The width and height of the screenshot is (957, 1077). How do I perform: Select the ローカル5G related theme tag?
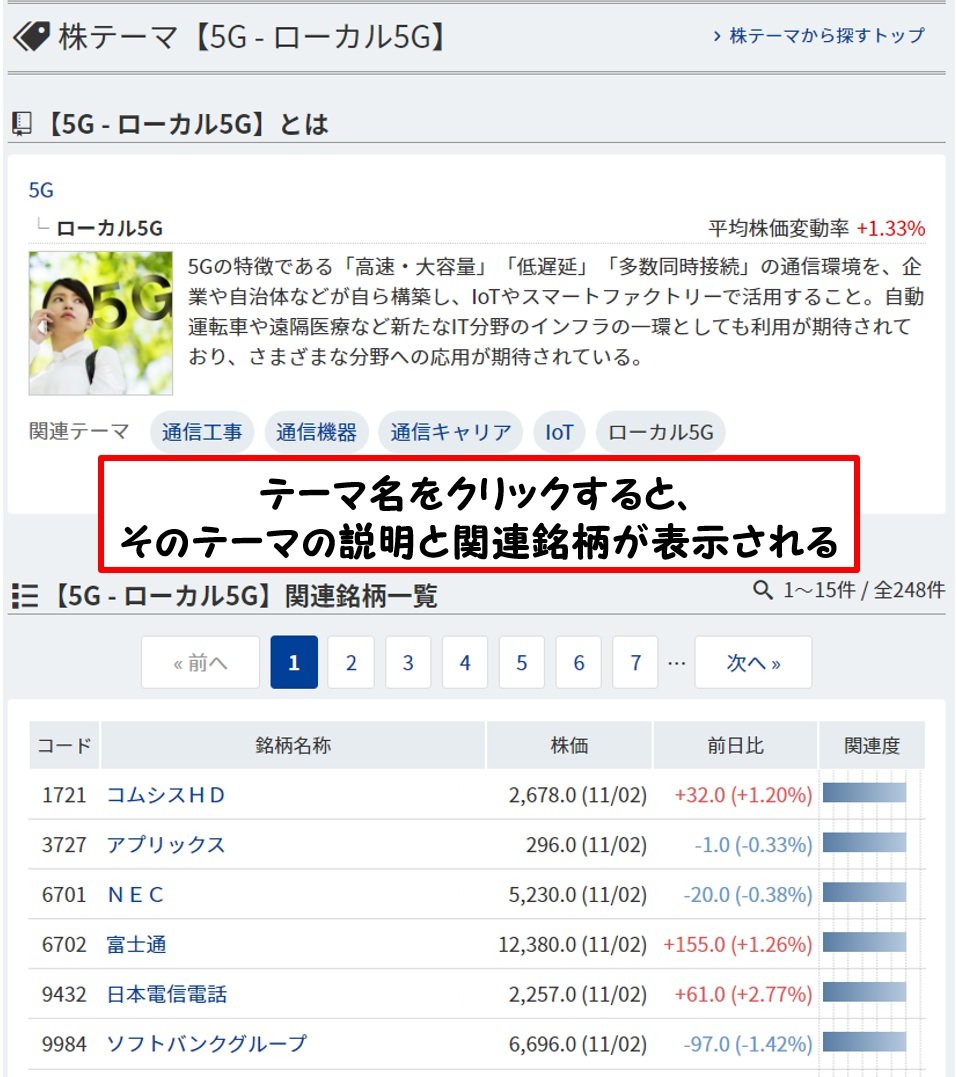tap(660, 432)
